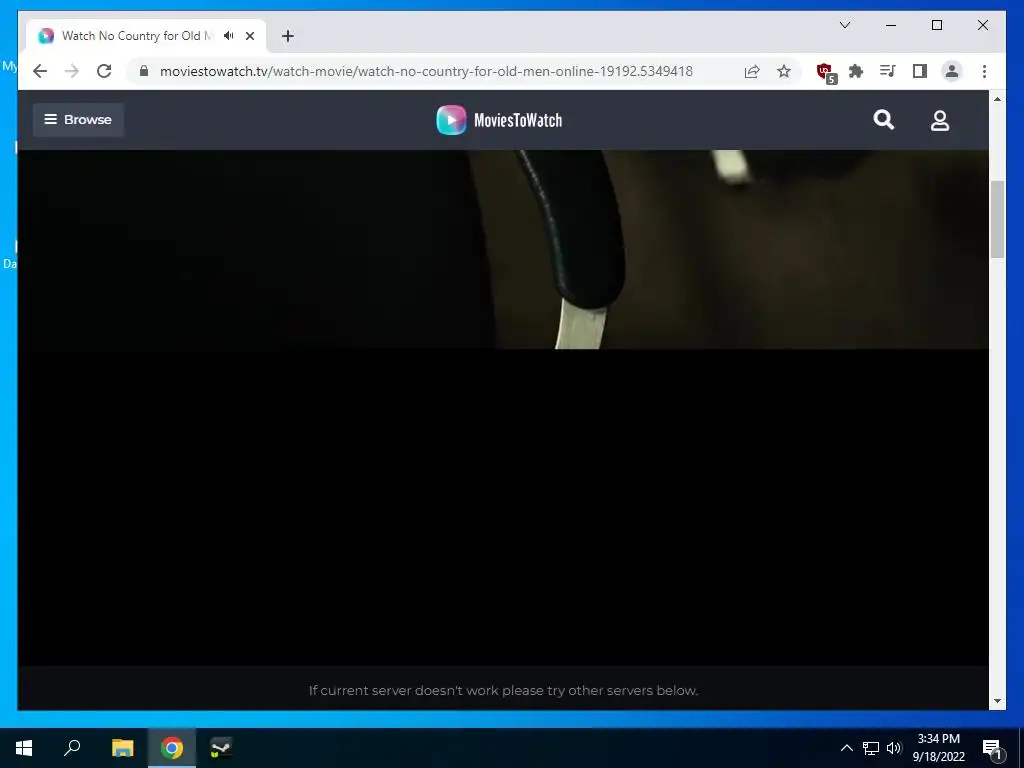Click the Chrome taskbar icon
1024x768 pixels.
coord(172,748)
